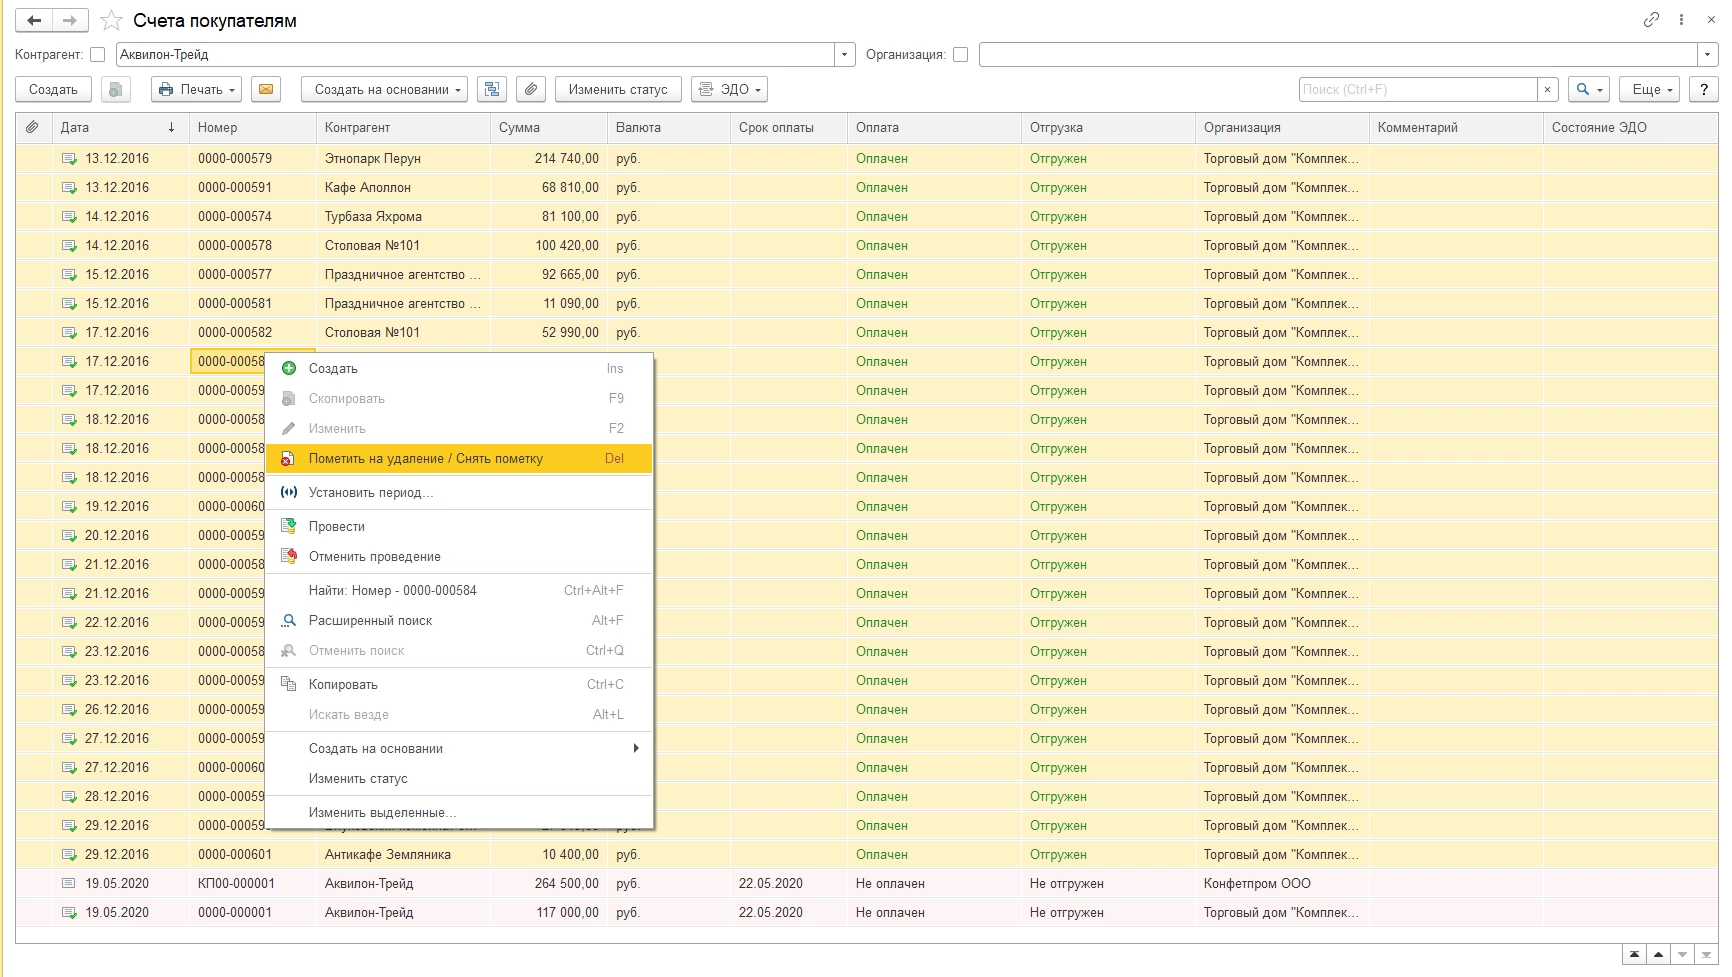Open the Печать dropdown menu
This screenshot has width=1732, height=977.
(196, 90)
